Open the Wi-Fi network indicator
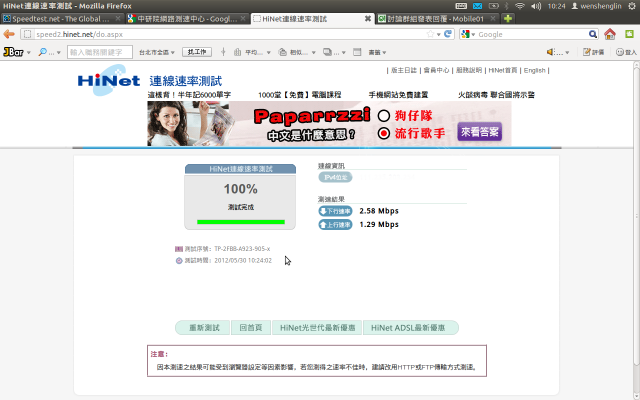Image resolution: width=640 pixels, height=400 pixels. (520, 6)
